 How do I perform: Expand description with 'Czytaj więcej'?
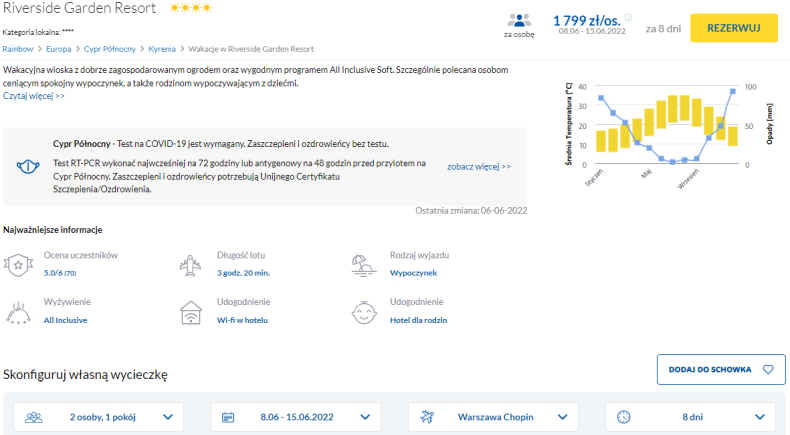click(x=34, y=96)
